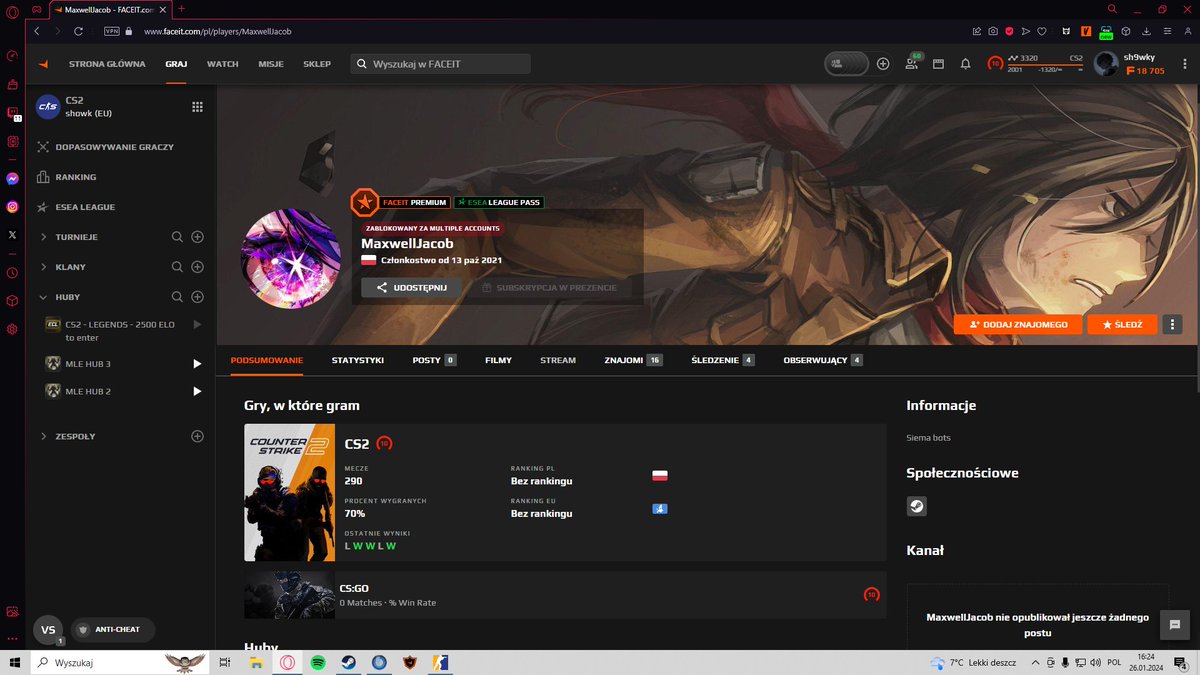Image resolution: width=1200 pixels, height=675 pixels.
Task: Open the WATCH nav item
Action: tap(222, 64)
